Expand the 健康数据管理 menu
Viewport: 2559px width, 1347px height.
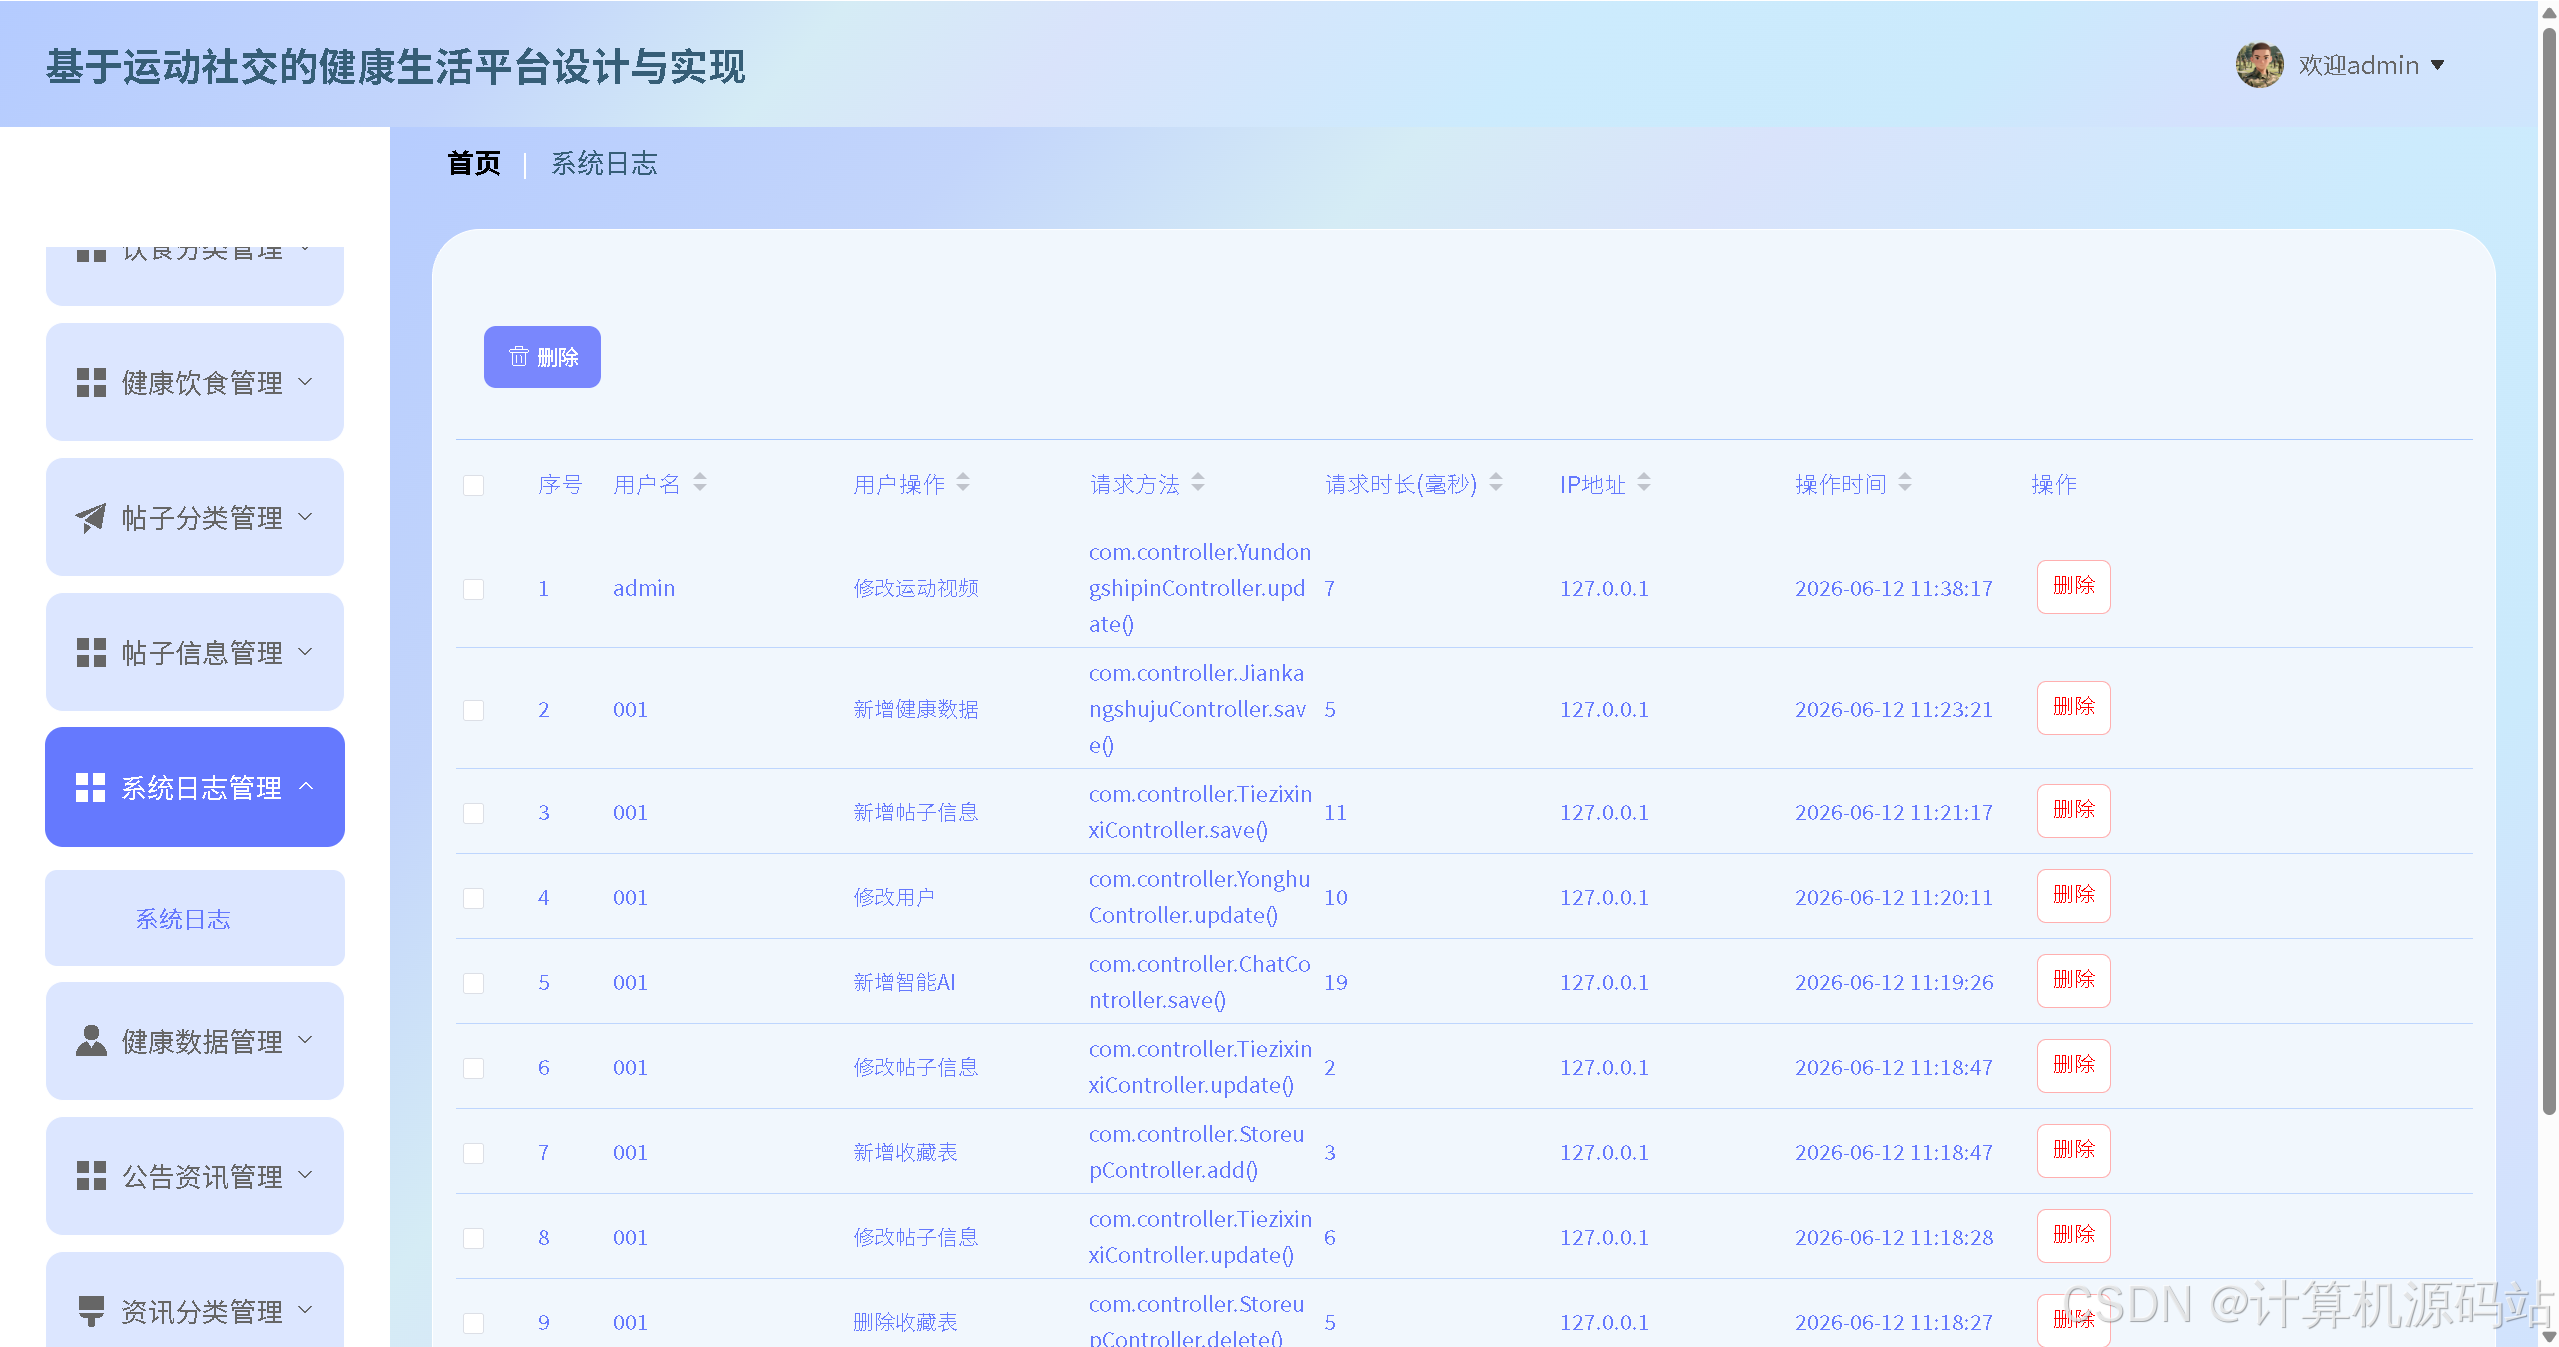pos(195,1041)
